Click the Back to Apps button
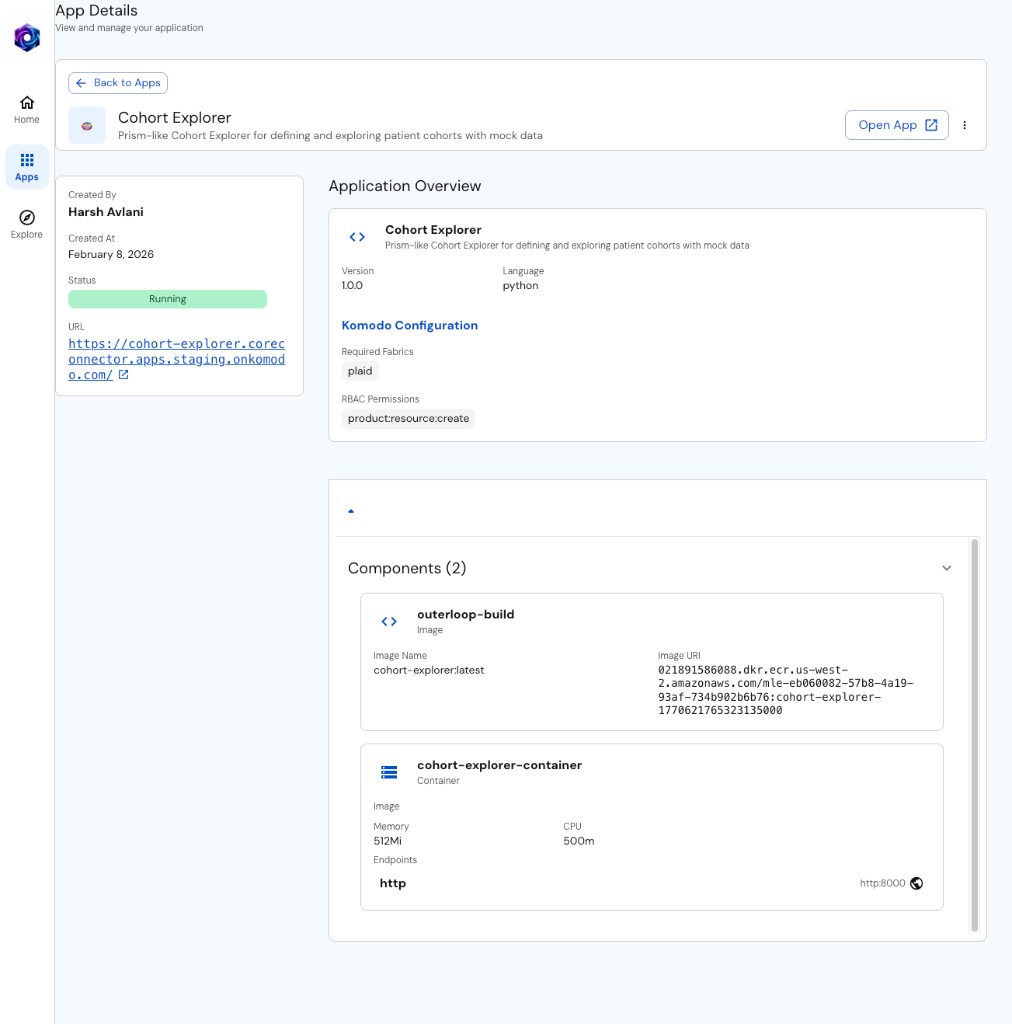This screenshot has height=1024, width=1012. [x=118, y=83]
